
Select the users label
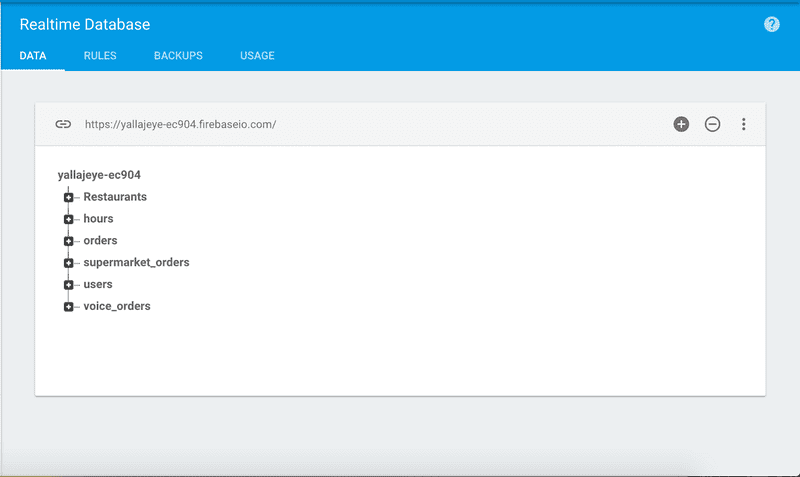tap(97, 284)
